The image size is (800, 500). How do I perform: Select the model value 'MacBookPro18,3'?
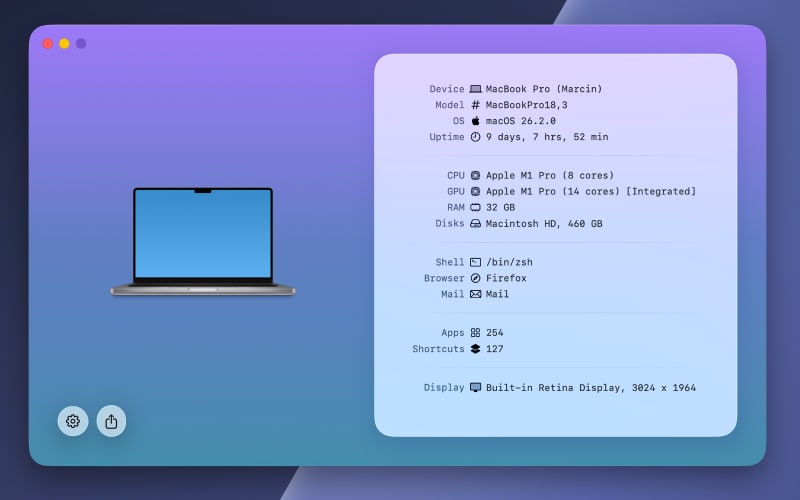point(527,105)
